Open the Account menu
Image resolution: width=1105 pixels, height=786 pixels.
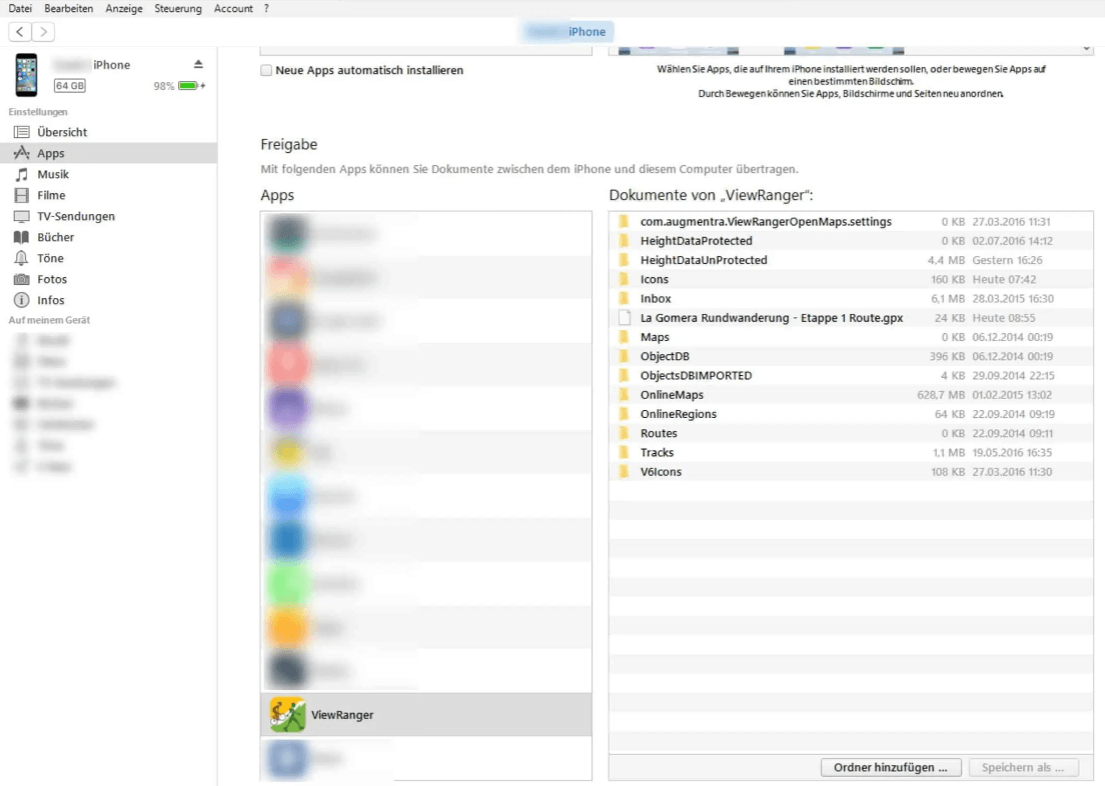click(233, 8)
